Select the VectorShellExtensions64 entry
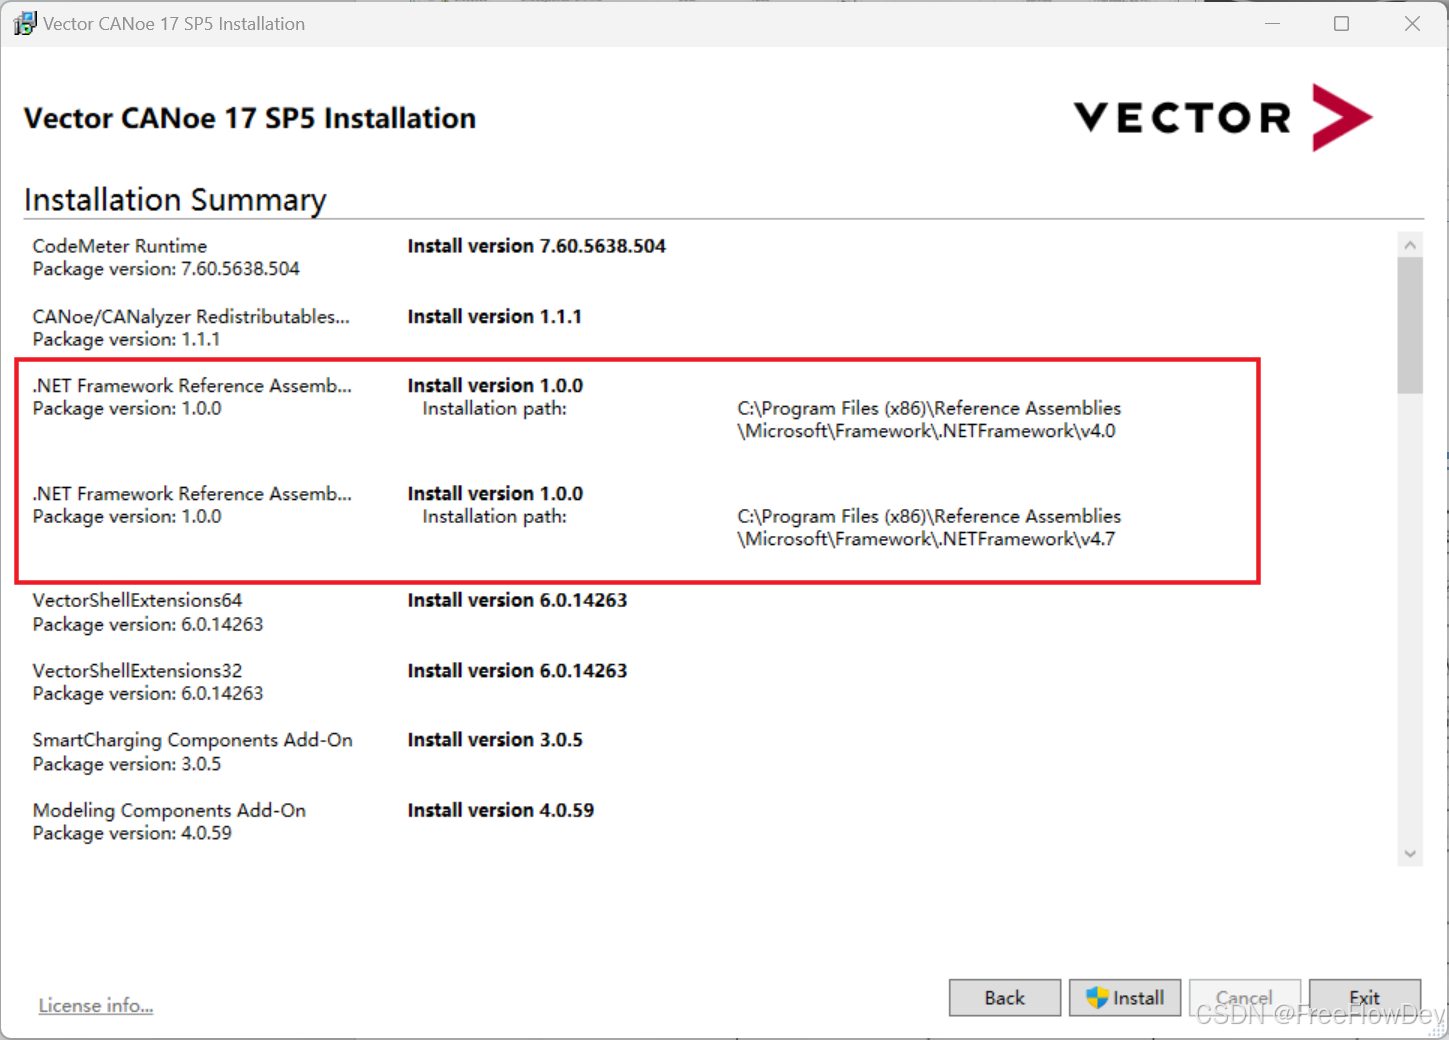The image size is (1449, 1040). pyautogui.click(x=137, y=601)
